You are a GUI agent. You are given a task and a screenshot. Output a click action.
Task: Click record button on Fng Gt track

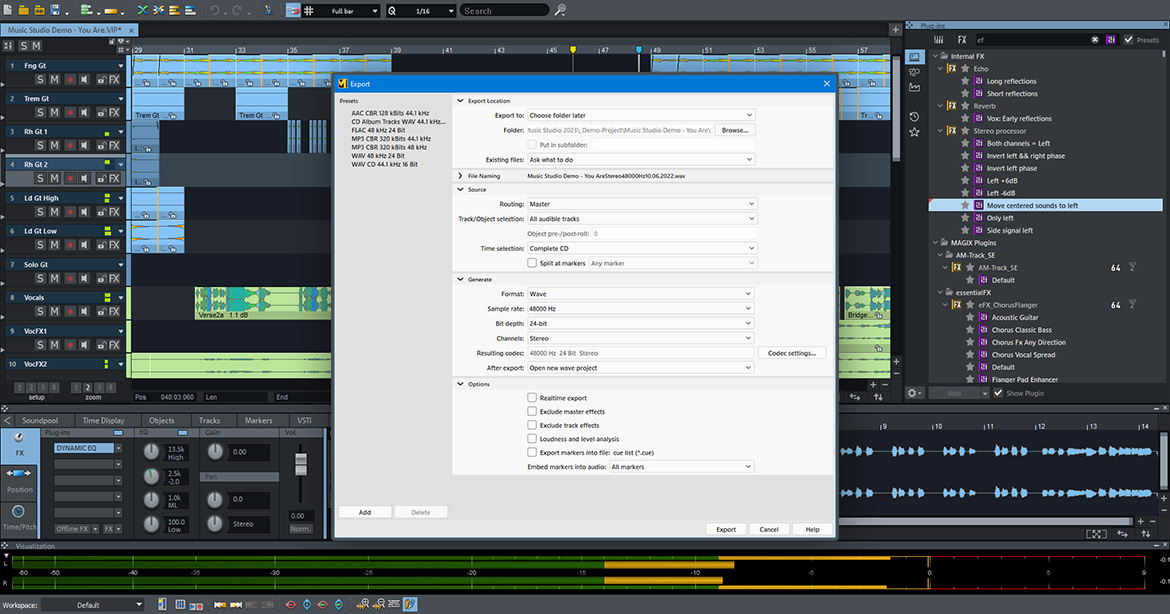pos(70,79)
